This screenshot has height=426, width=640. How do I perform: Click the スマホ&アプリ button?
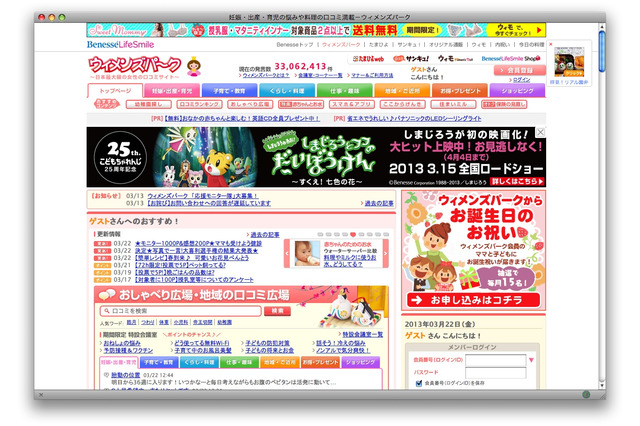[351, 104]
